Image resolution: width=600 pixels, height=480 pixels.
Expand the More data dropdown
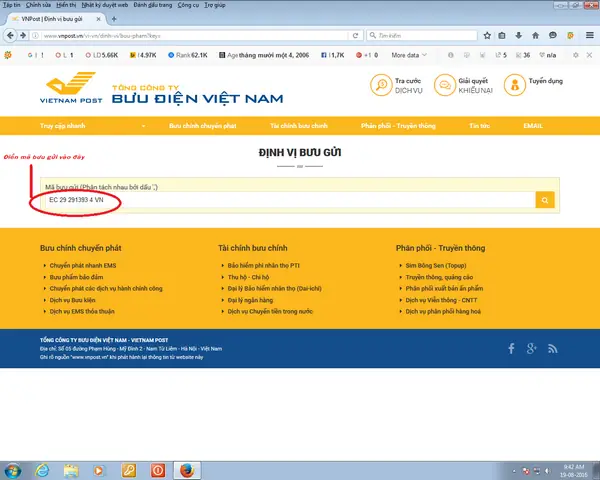pyautogui.click(x=409, y=55)
